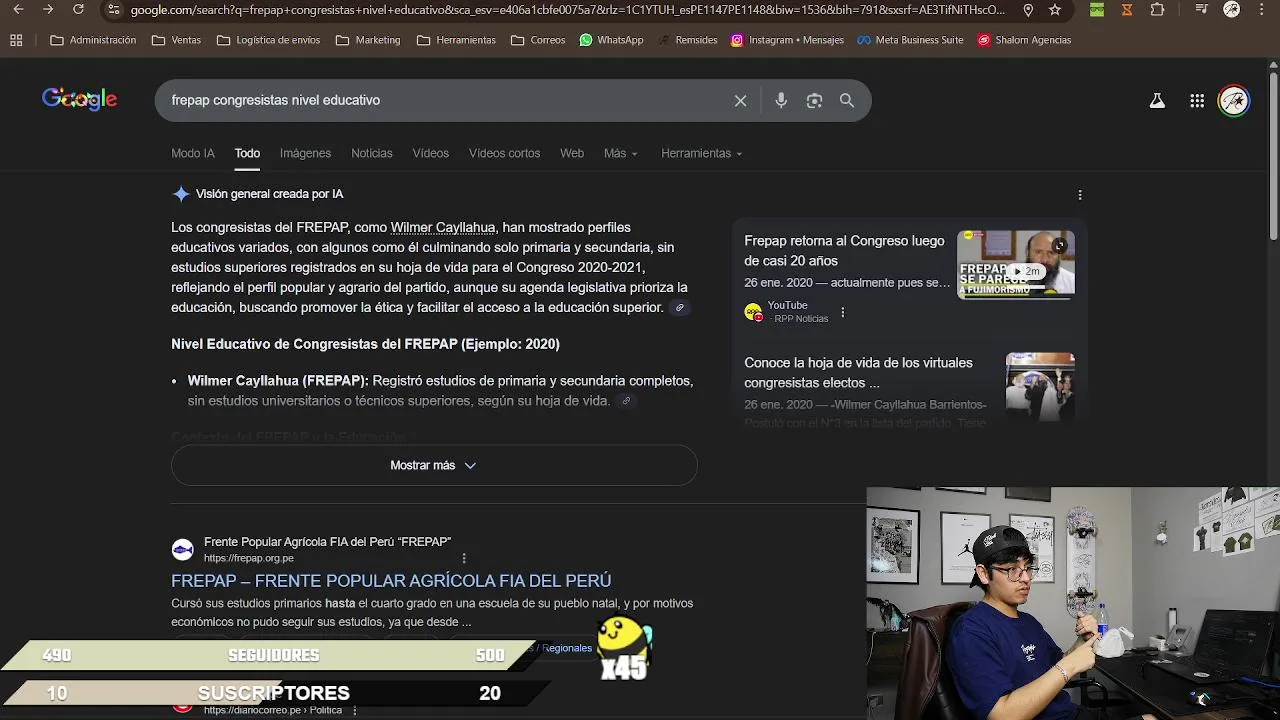Click the source link icon after Cayllahua bullet
Viewport: 1280px width, 720px height.
click(626, 401)
